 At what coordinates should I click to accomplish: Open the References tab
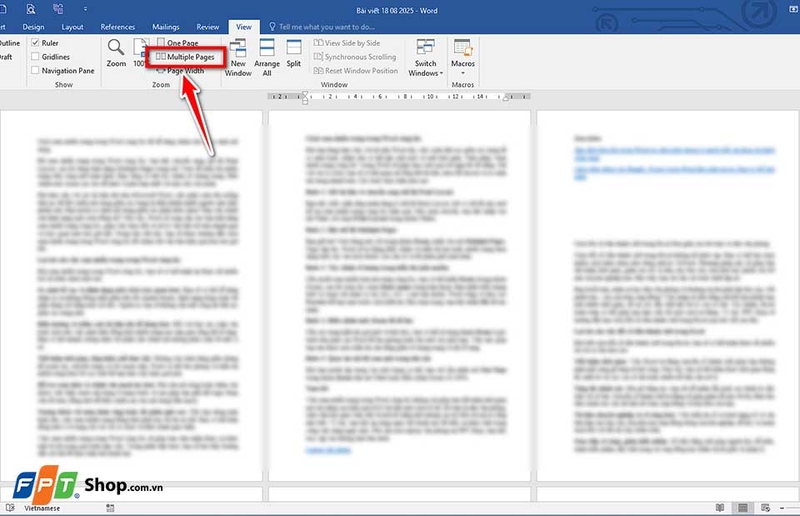coord(117,27)
